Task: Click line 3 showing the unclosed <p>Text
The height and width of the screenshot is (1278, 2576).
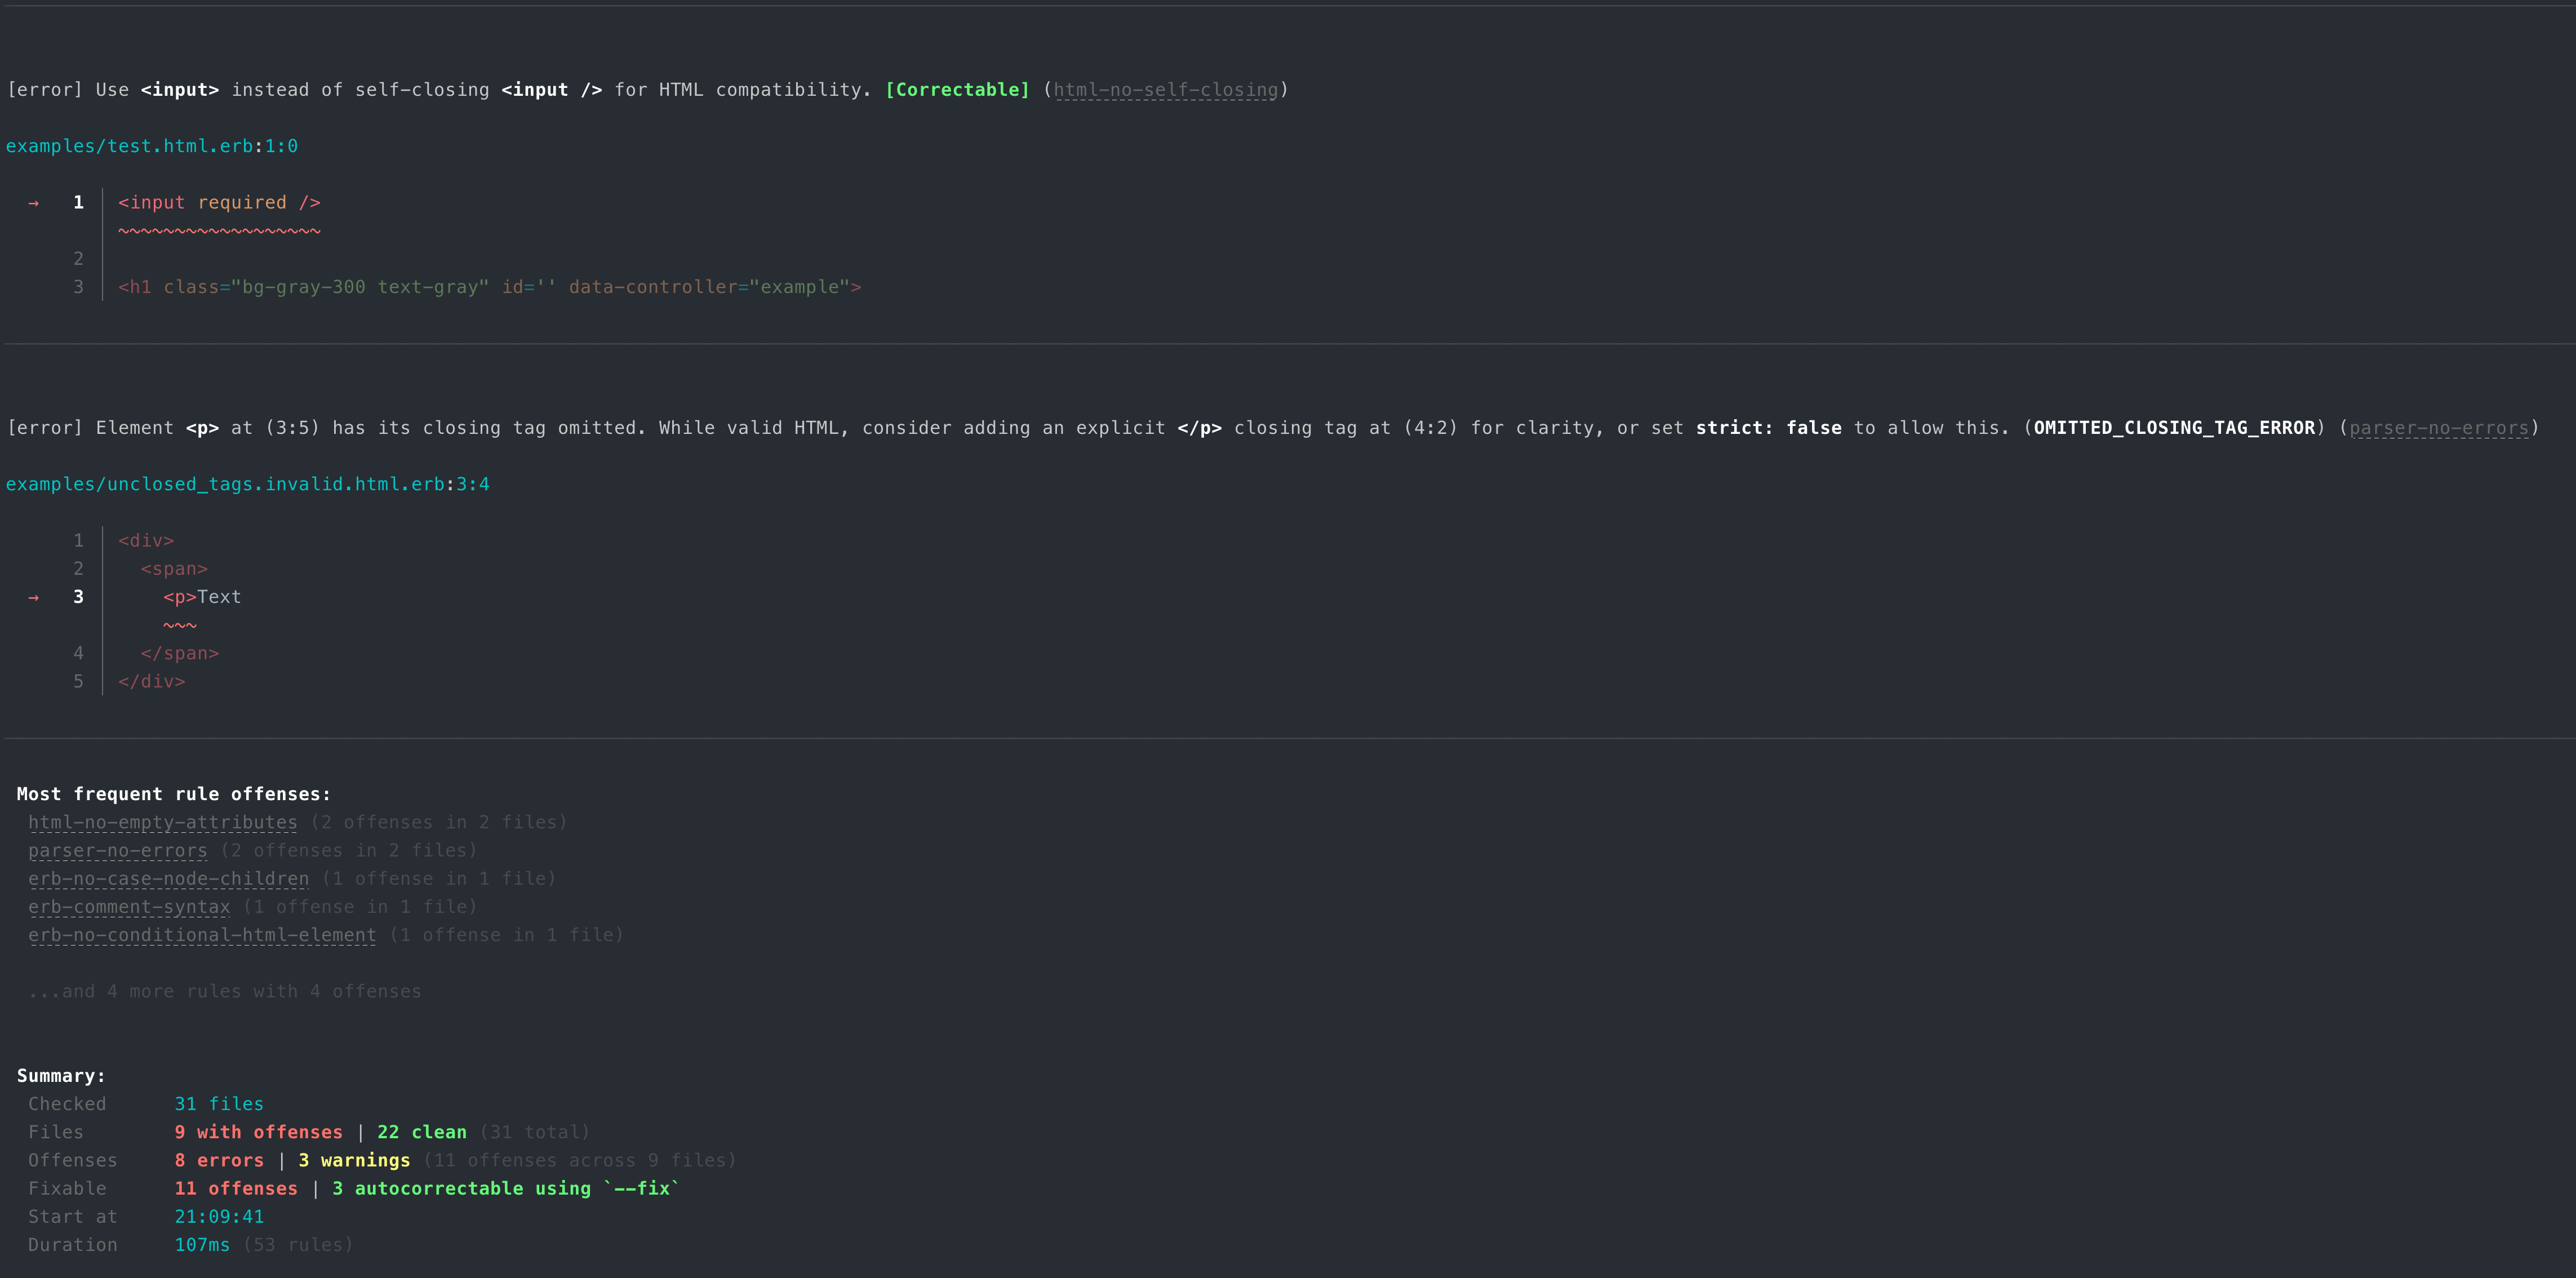Action: tap(200, 597)
